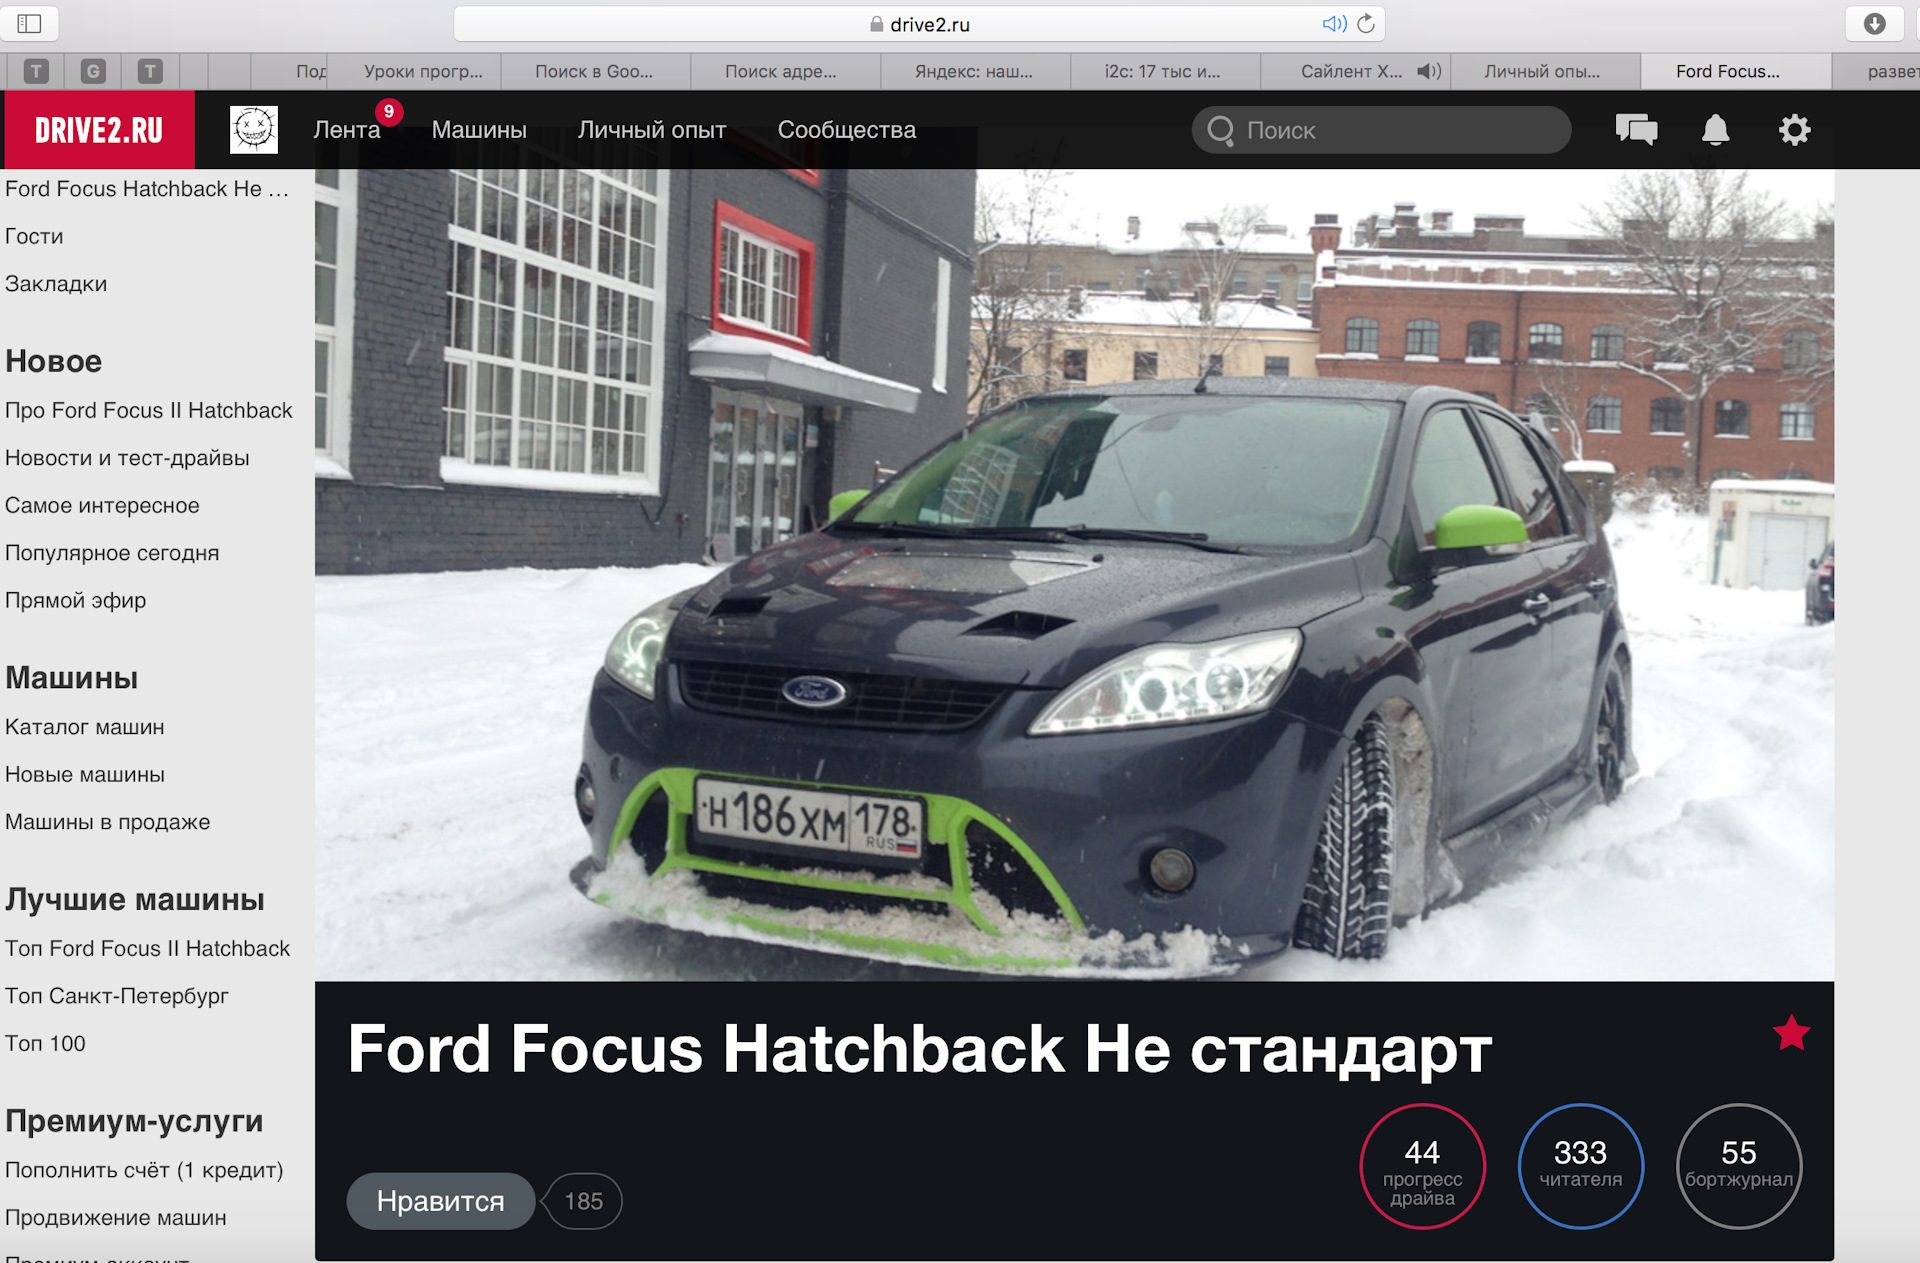Open Про Ford Focus II Hatchback link
1920x1263 pixels.
click(x=149, y=410)
